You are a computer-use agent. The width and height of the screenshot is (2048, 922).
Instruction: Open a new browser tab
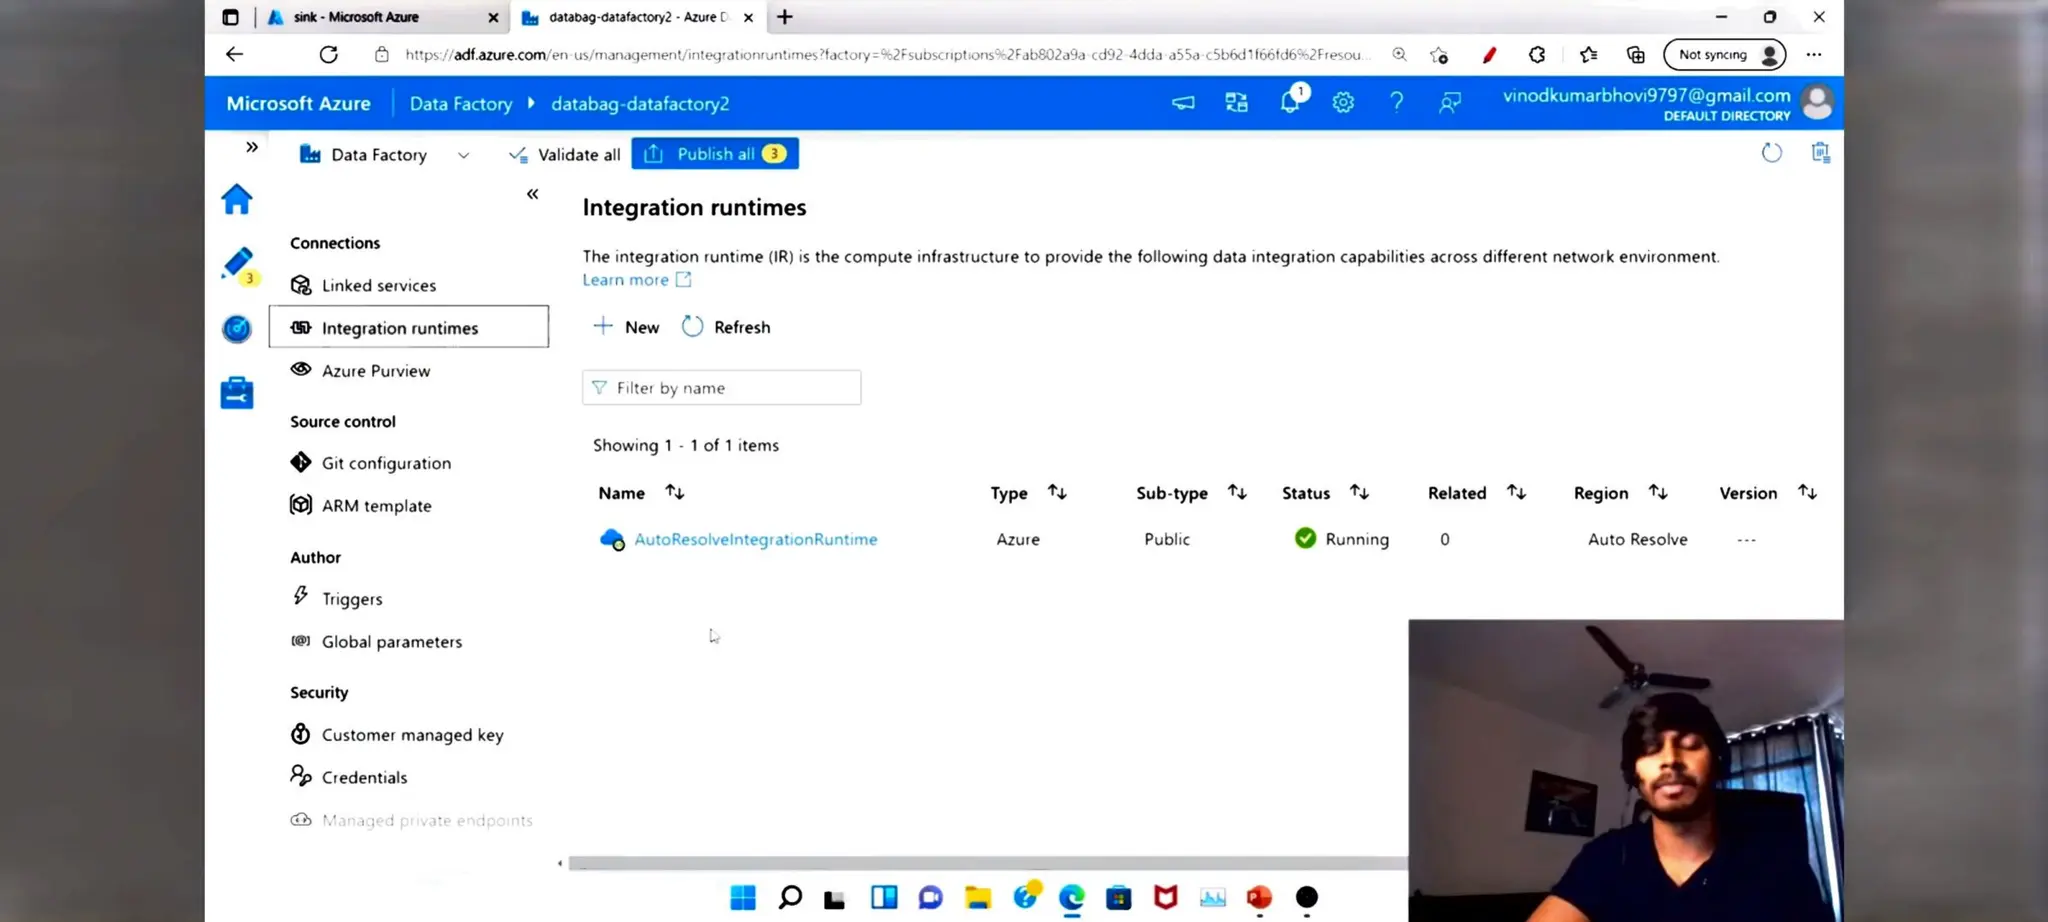point(785,17)
